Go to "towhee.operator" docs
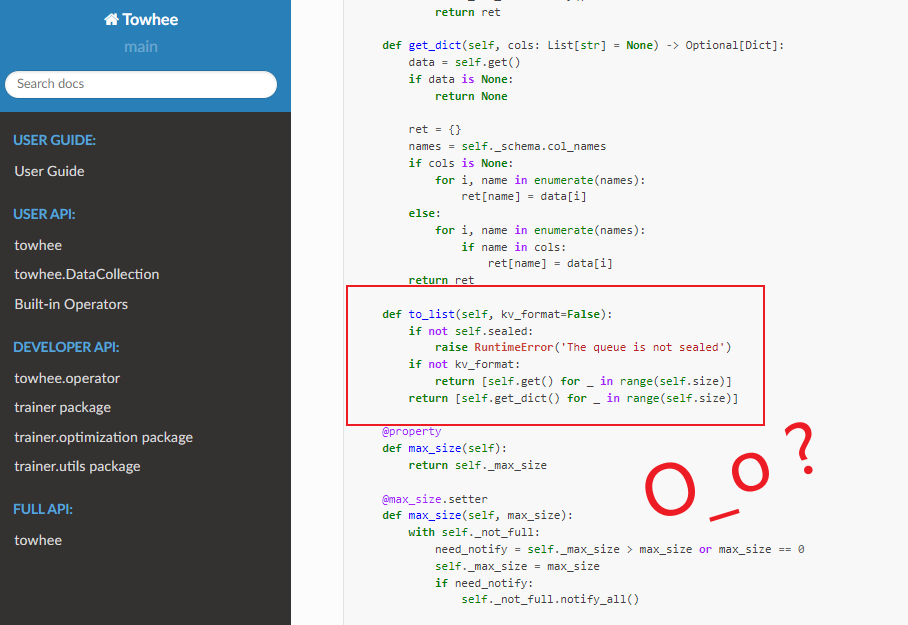The height and width of the screenshot is (625, 908). (x=60, y=377)
